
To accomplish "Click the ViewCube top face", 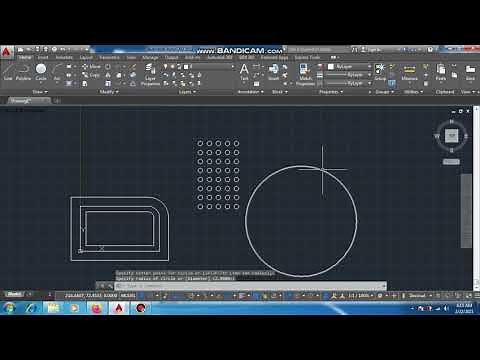I will click(x=451, y=136).
